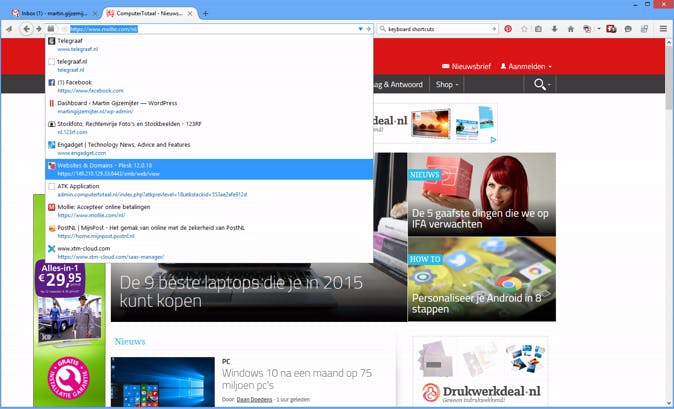Open the address bar history dropdown arrow

(x=361, y=29)
